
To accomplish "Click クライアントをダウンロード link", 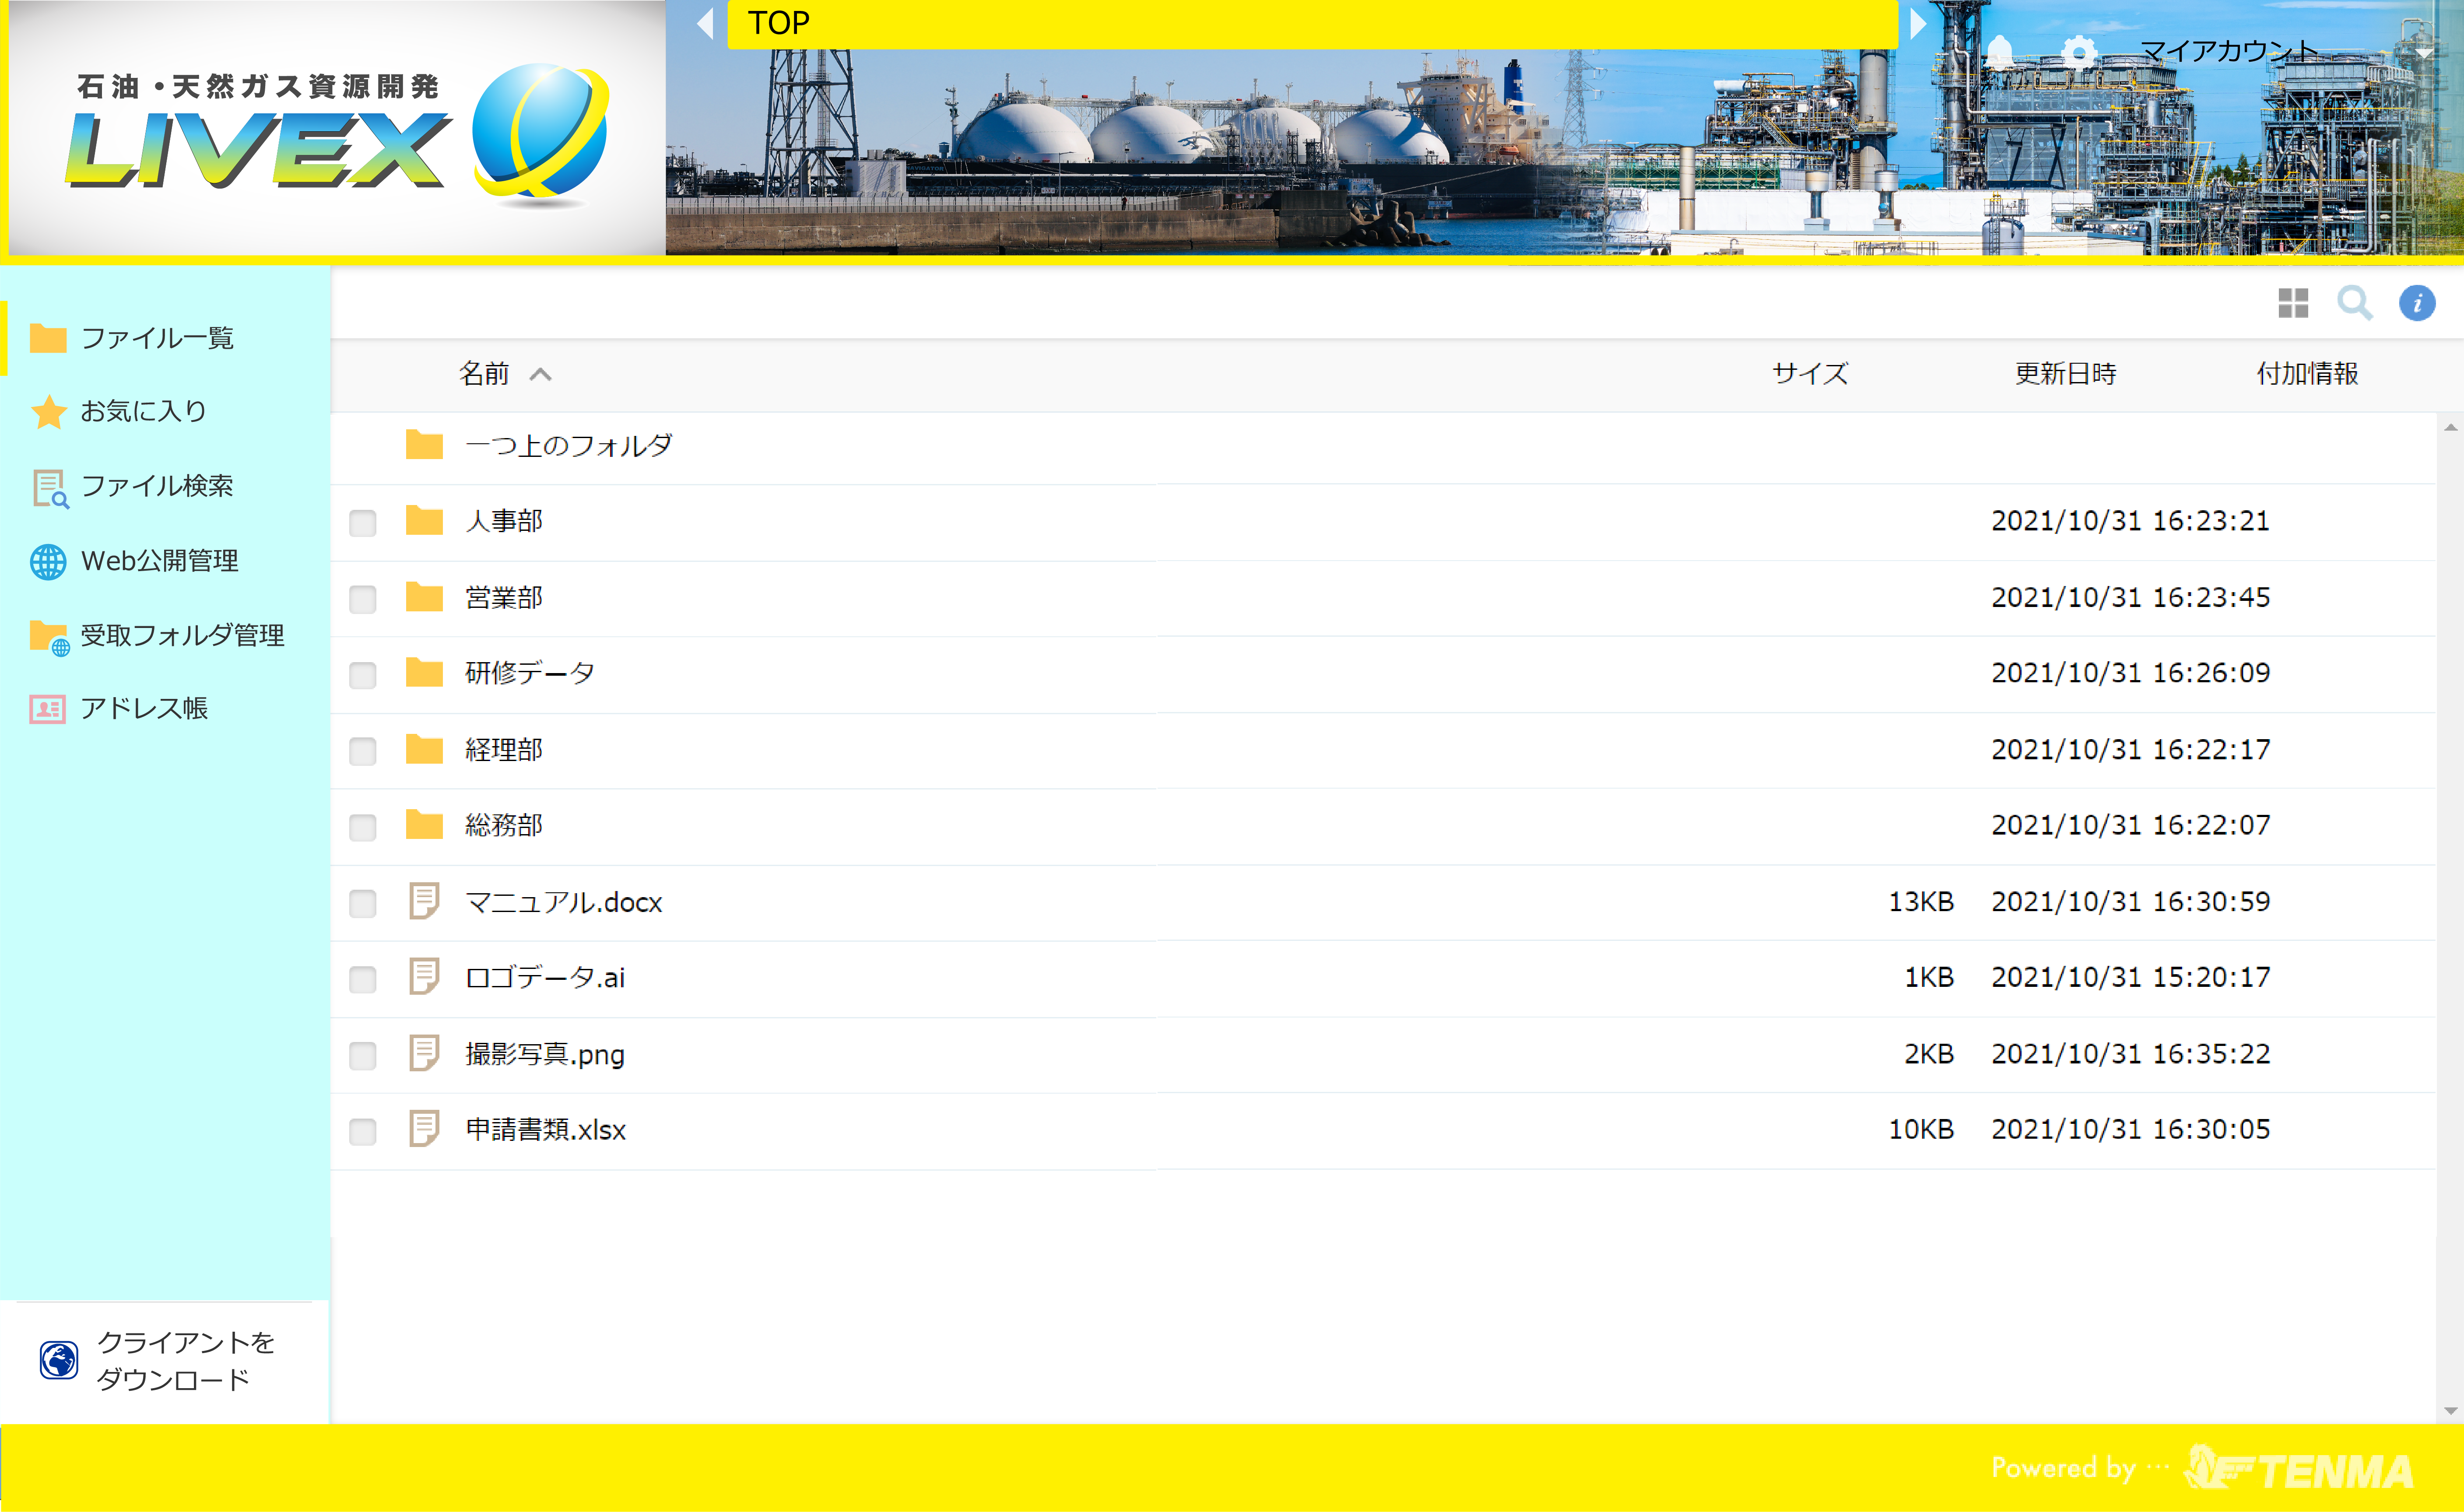I will tap(185, 1360).
